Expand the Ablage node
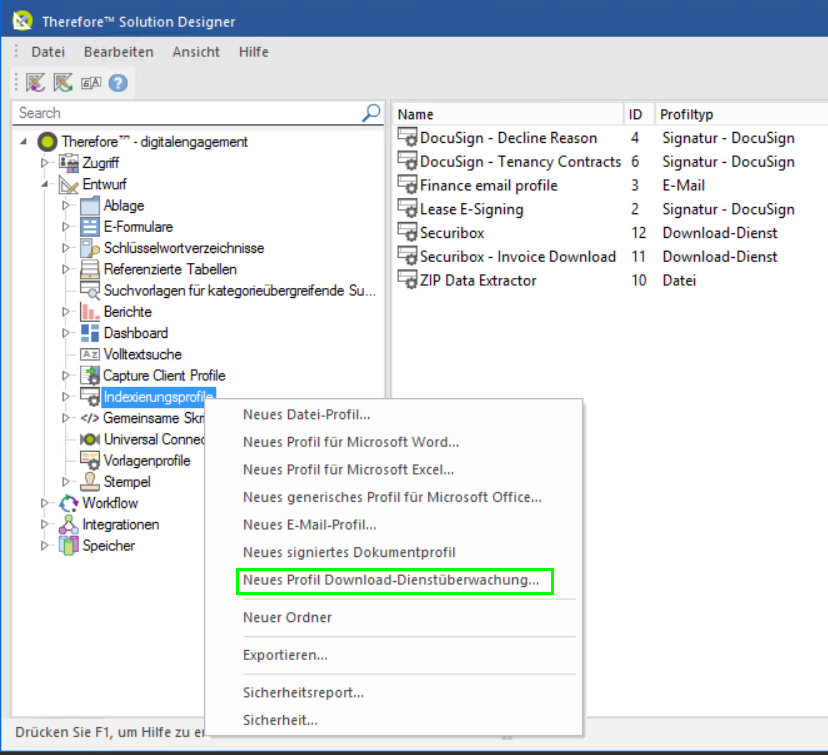Screen dimensions: 828x755 pos(66,205)
